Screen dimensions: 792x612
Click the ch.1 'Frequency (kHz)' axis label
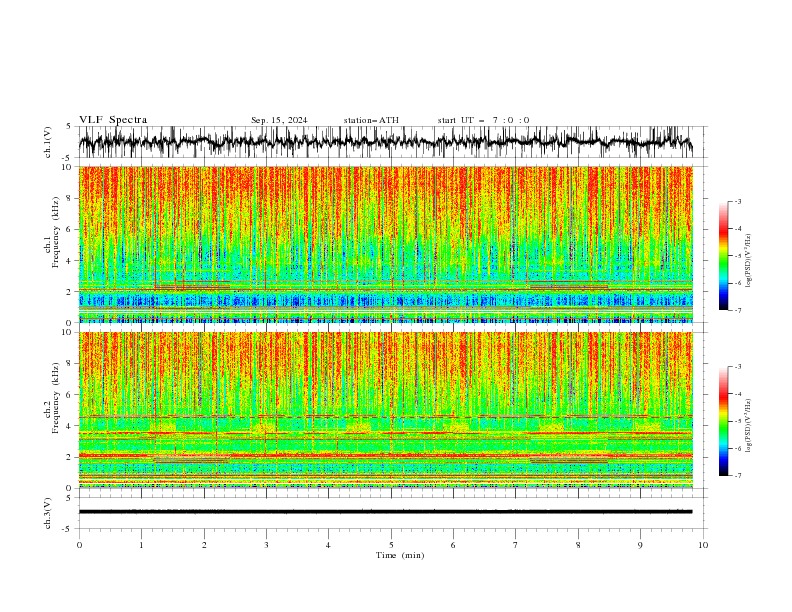(56, 233)
